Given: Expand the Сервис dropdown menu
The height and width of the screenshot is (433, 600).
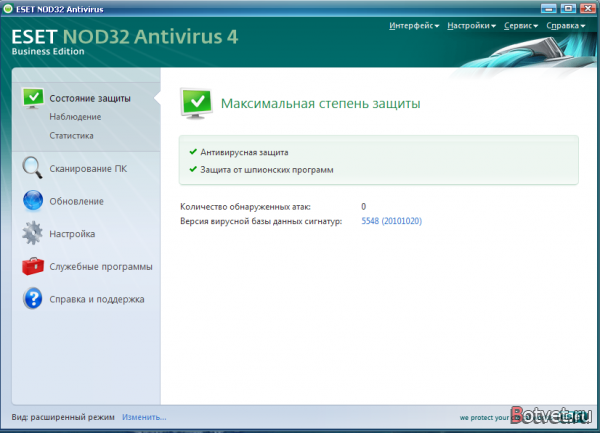Looking at the screenshot, I should coord(521,26).
